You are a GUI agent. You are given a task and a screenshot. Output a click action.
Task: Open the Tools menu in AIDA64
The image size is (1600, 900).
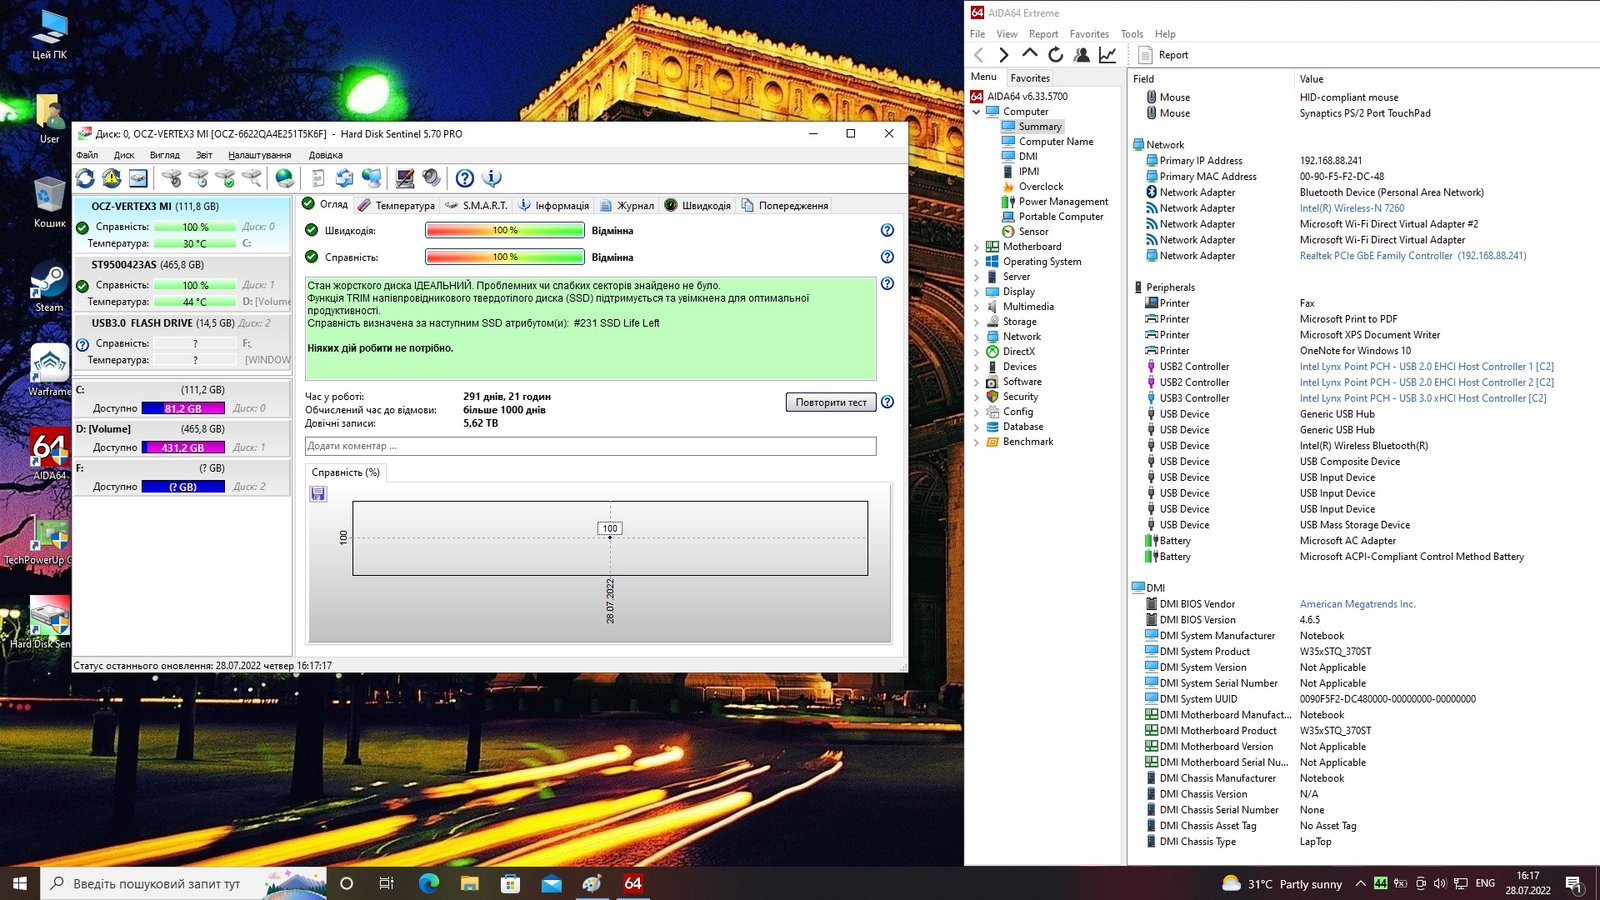[1131, 34]
